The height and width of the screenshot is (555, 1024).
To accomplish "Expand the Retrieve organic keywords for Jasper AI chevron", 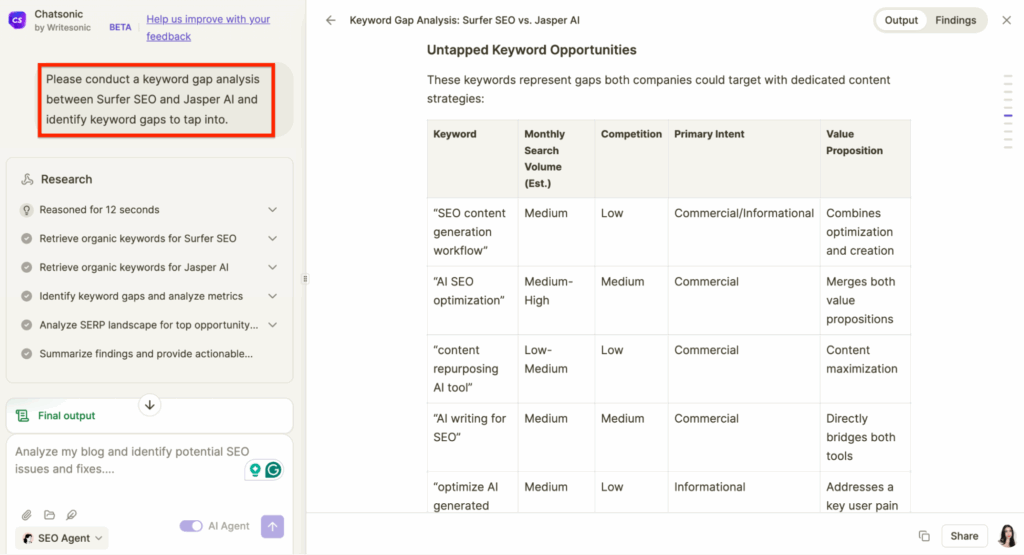I will click(272, 267).
